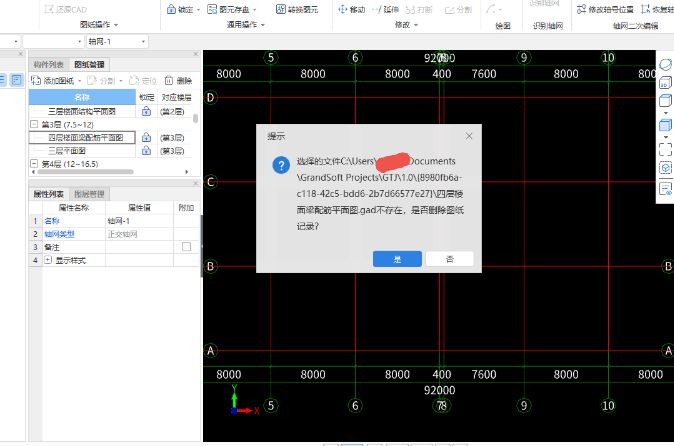Click the display settings icon on right toolbar
This screenshot has width=674, height=446.
[665, 188]
